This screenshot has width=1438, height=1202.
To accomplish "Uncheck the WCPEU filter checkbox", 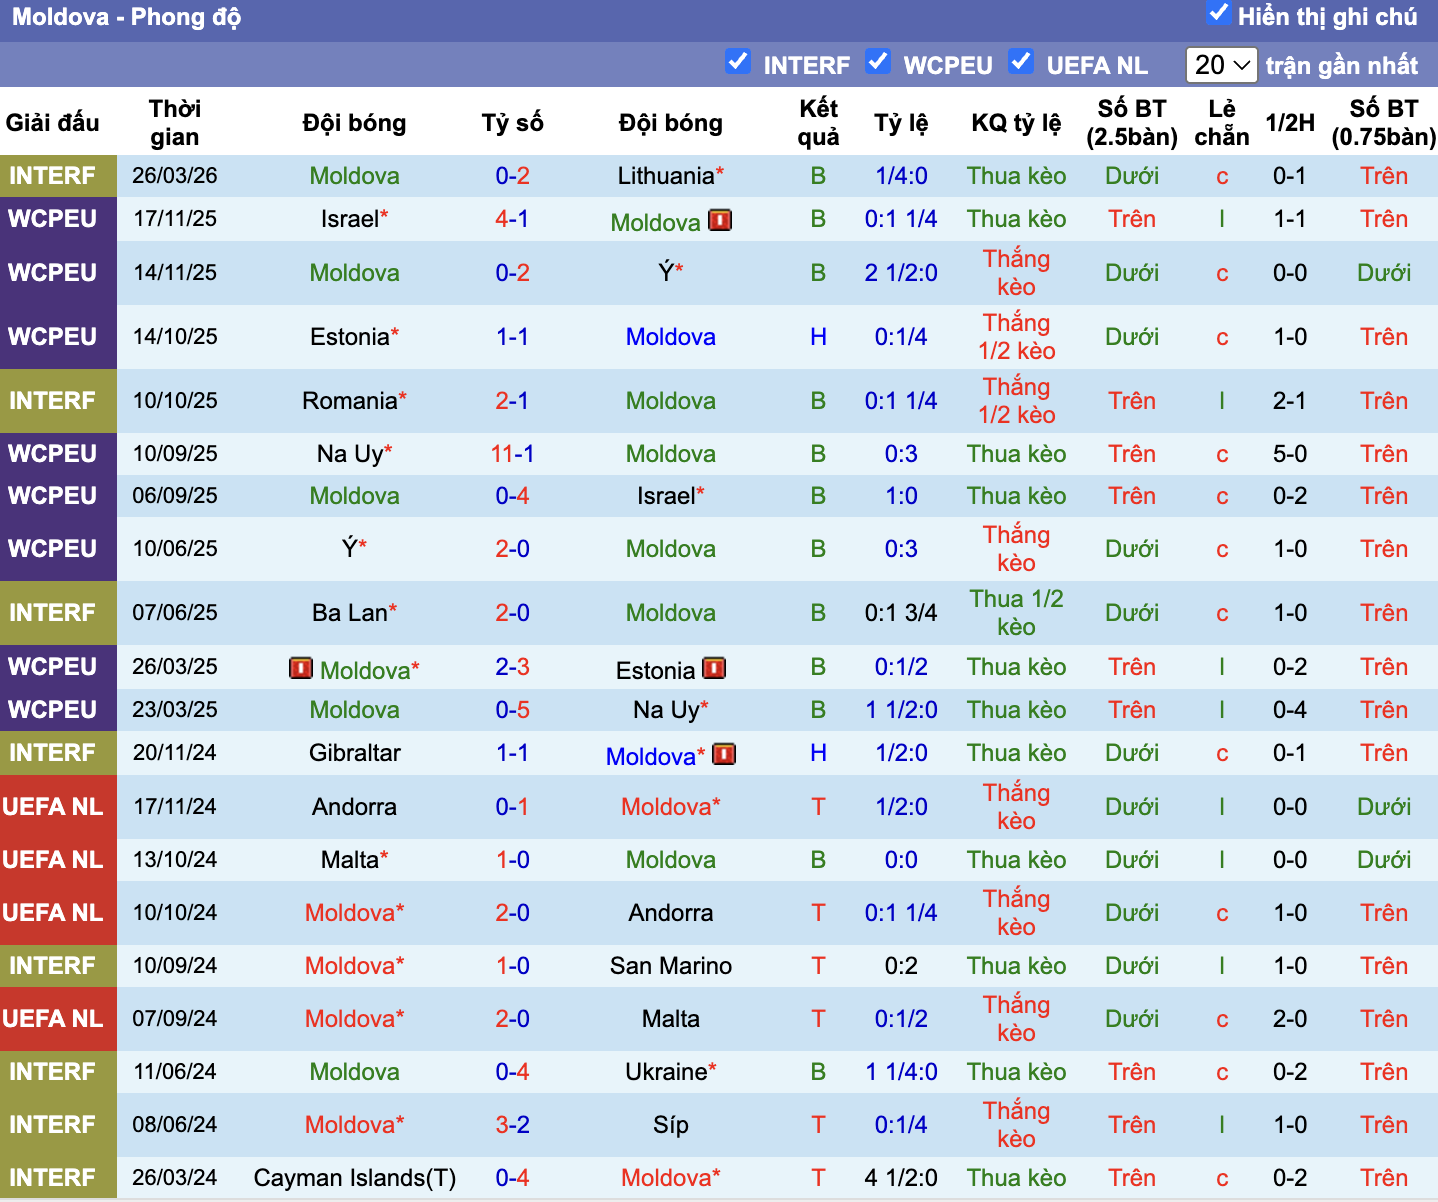I will click(878, 62).
